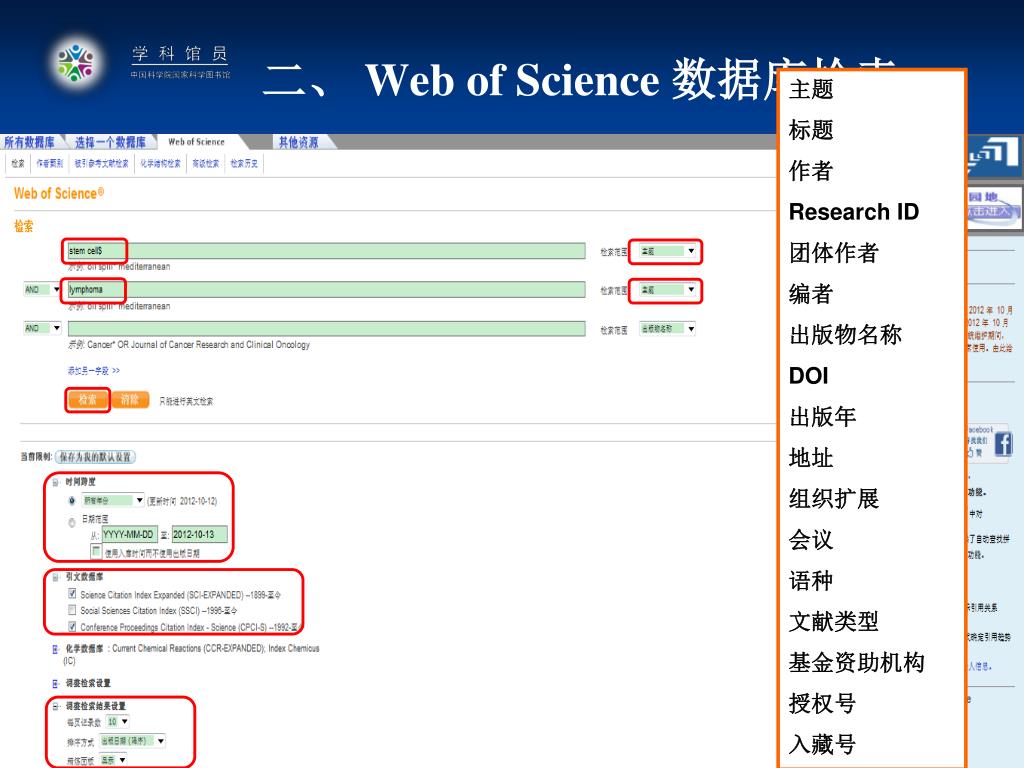Click the orange 清除 clear button
The width and height of the screenshot is (1024, 768).
[130, 400]
